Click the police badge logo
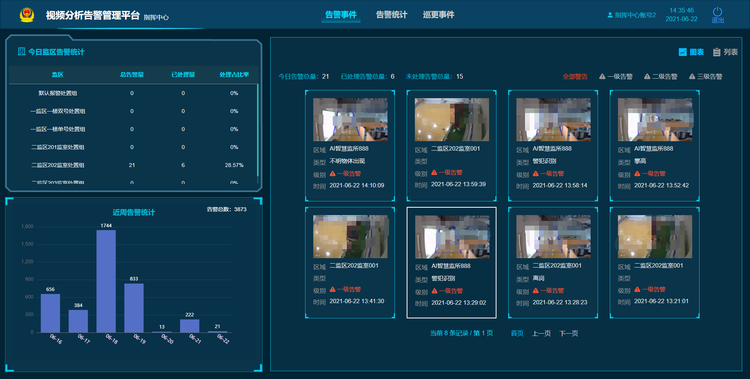This screenshot has height=379, width=750. pyautogui.click(x=27, y=15)
